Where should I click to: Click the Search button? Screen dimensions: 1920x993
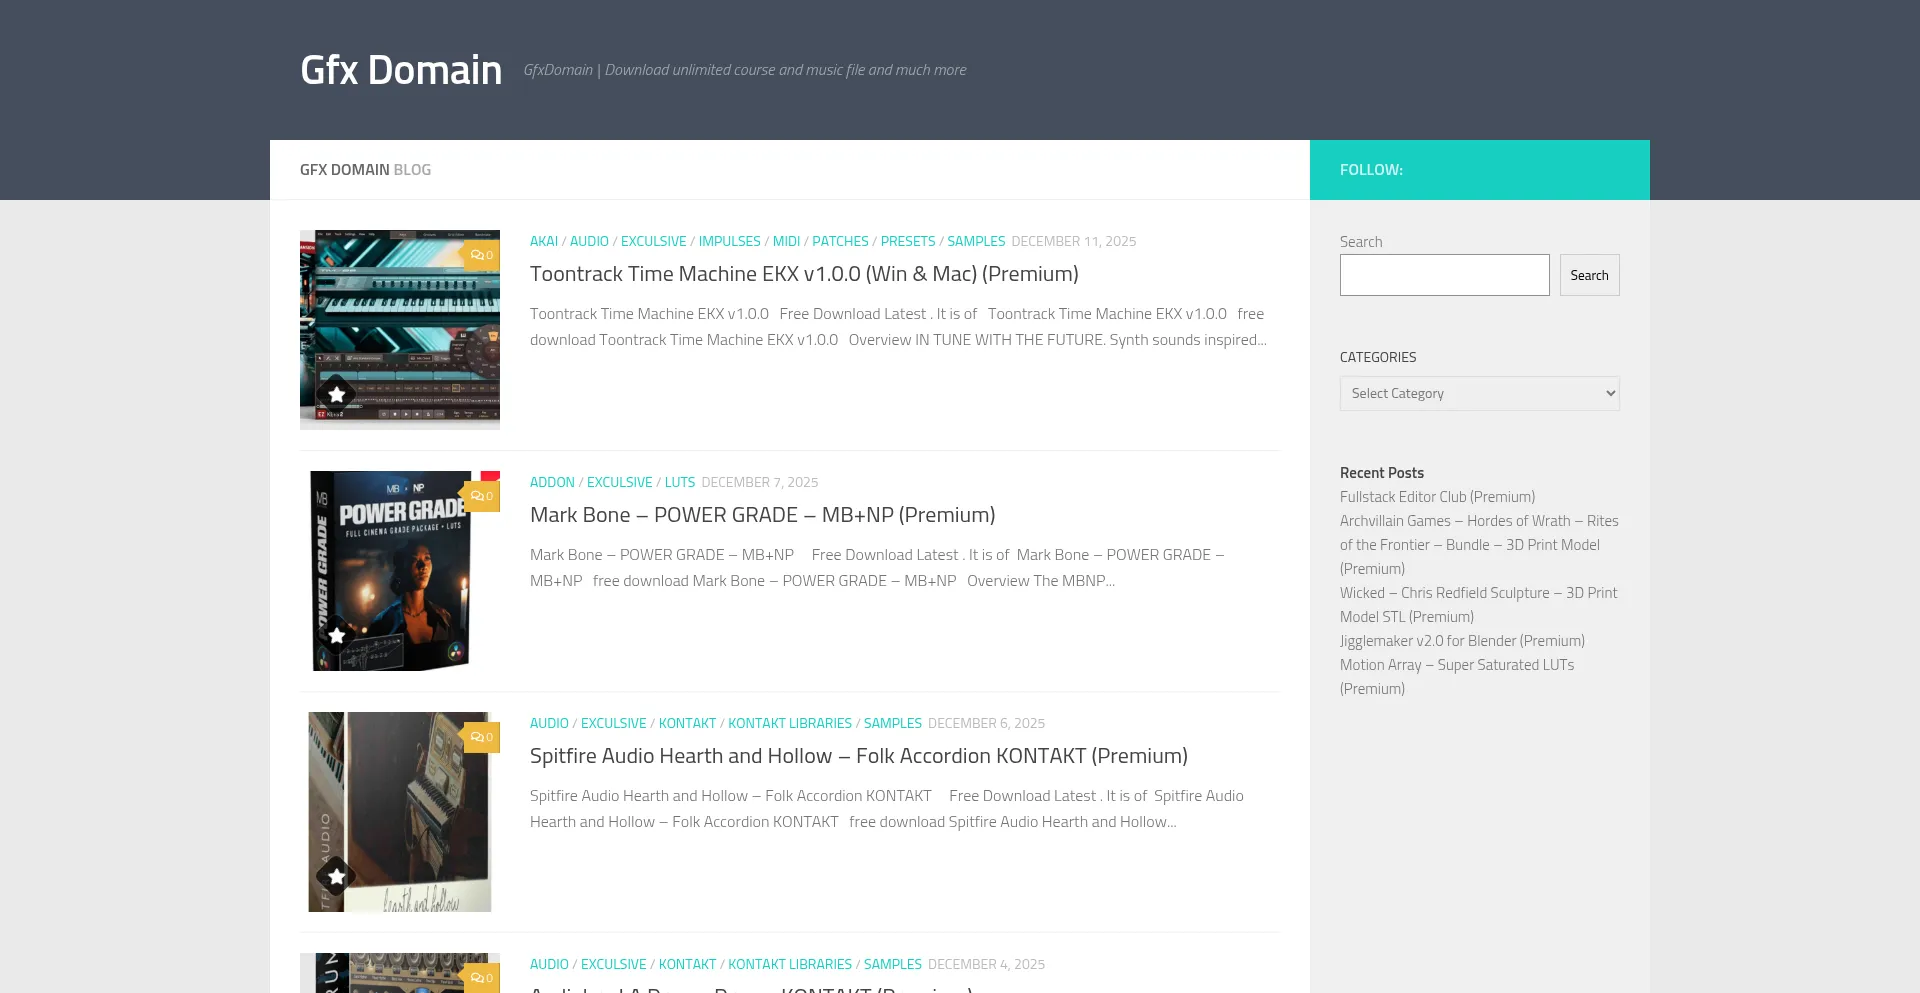1588,275
